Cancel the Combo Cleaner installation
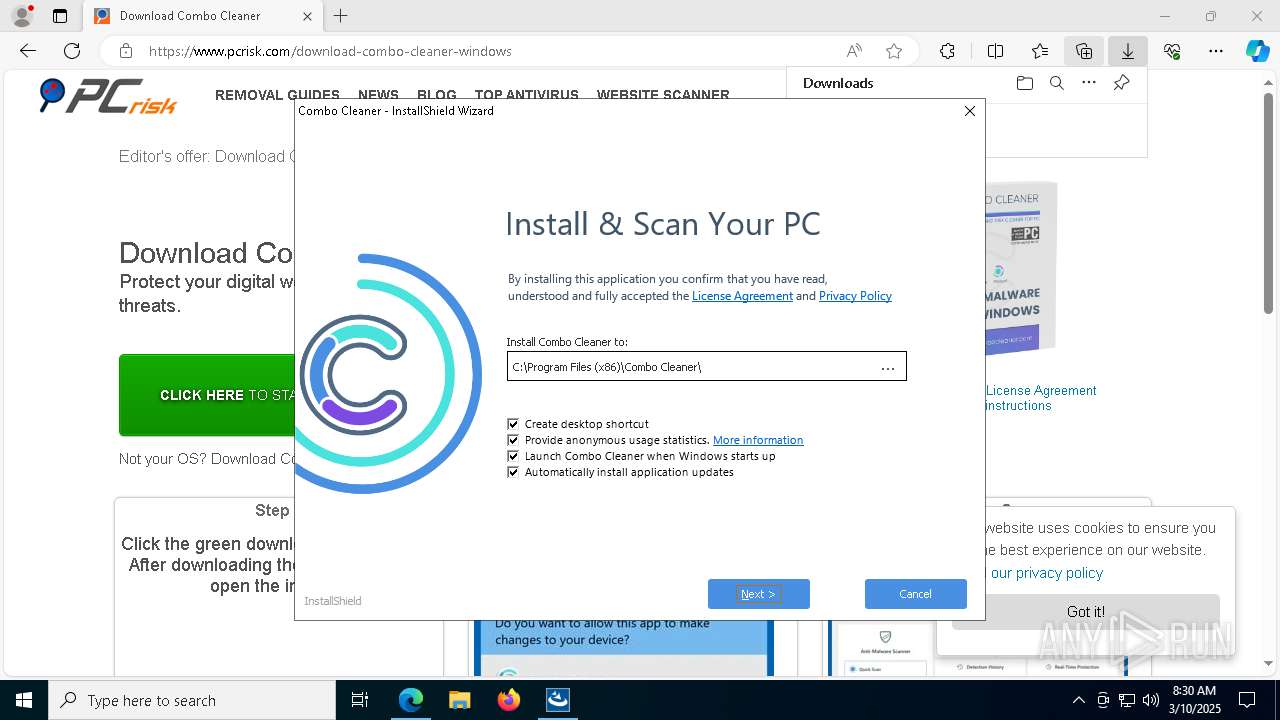The image size is (1280, 720). 916,594
